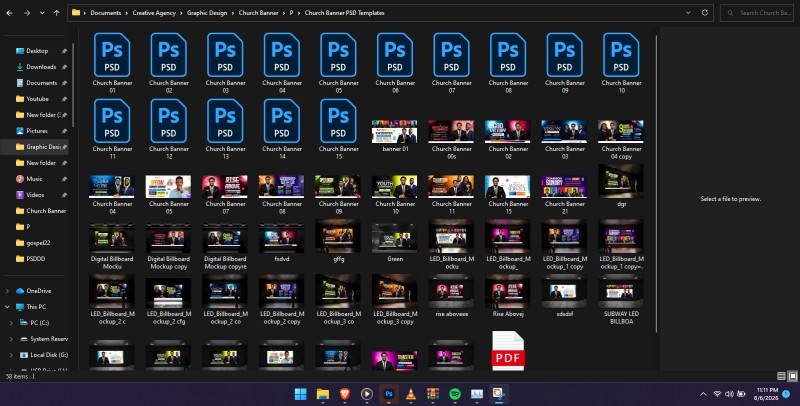Open VLC media player from taskbar

point(411,394)
